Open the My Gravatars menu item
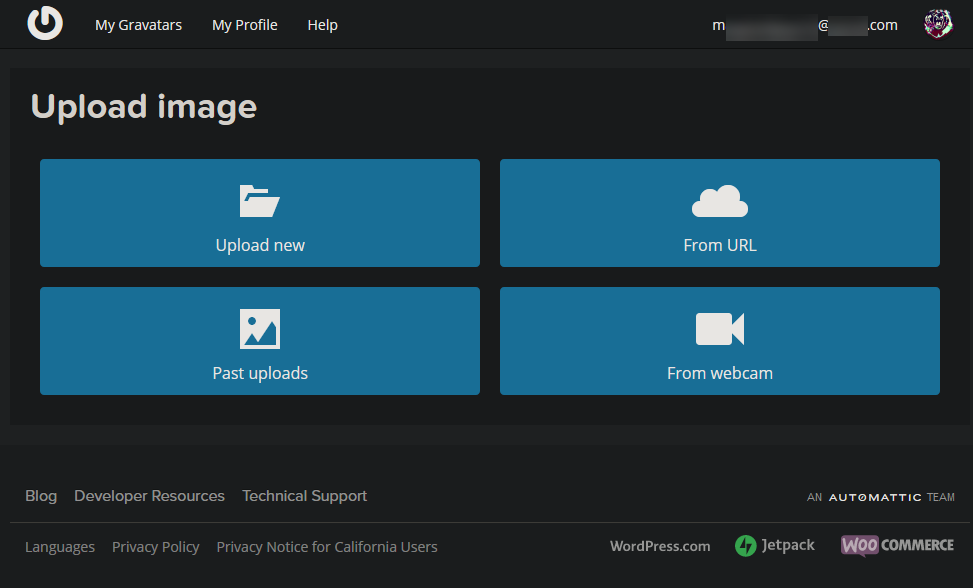The image size is (973, 588). click(138, 25)
